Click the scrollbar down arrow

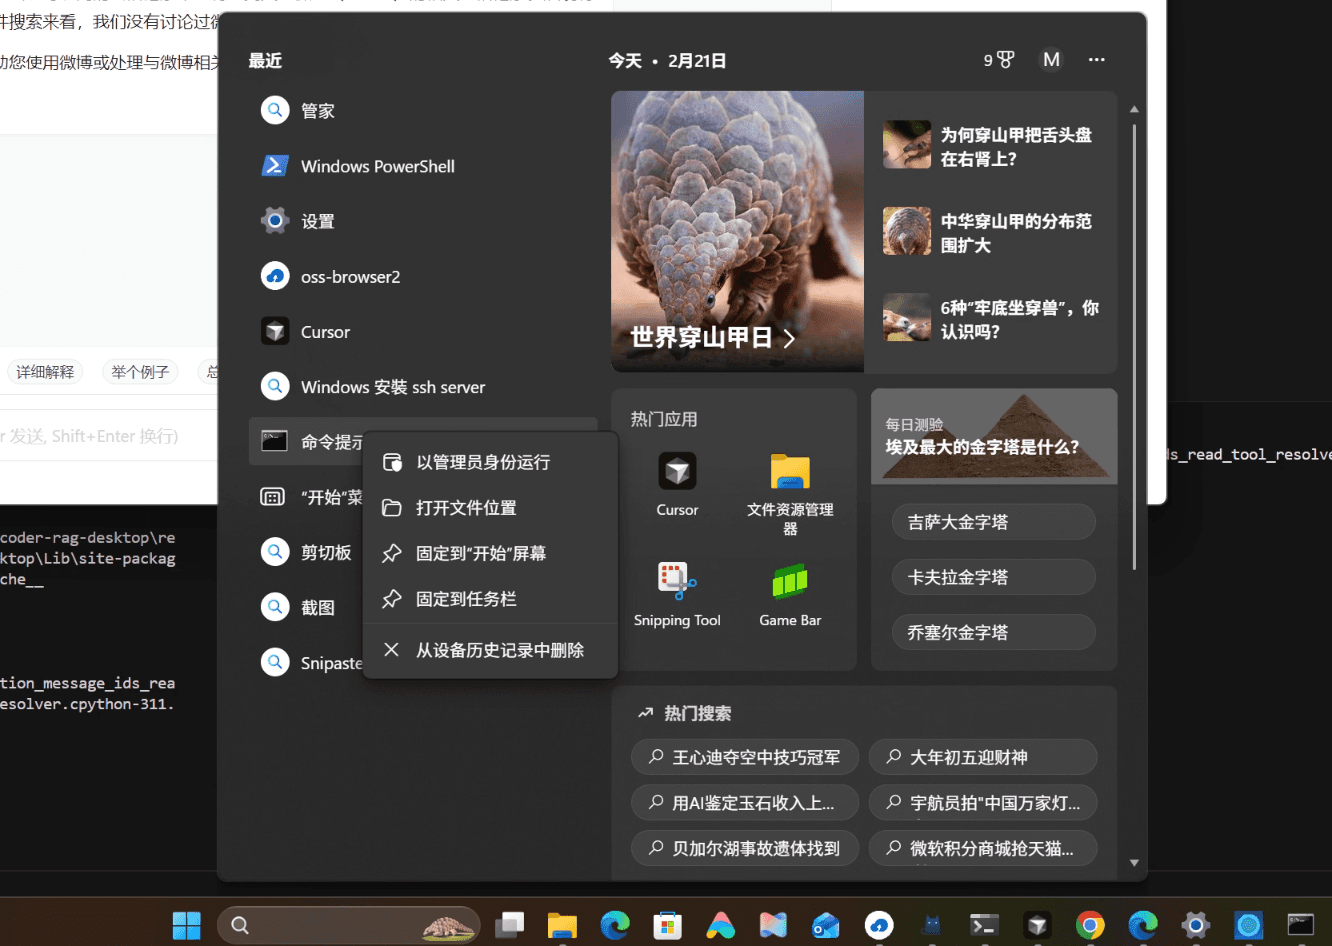1134,861
